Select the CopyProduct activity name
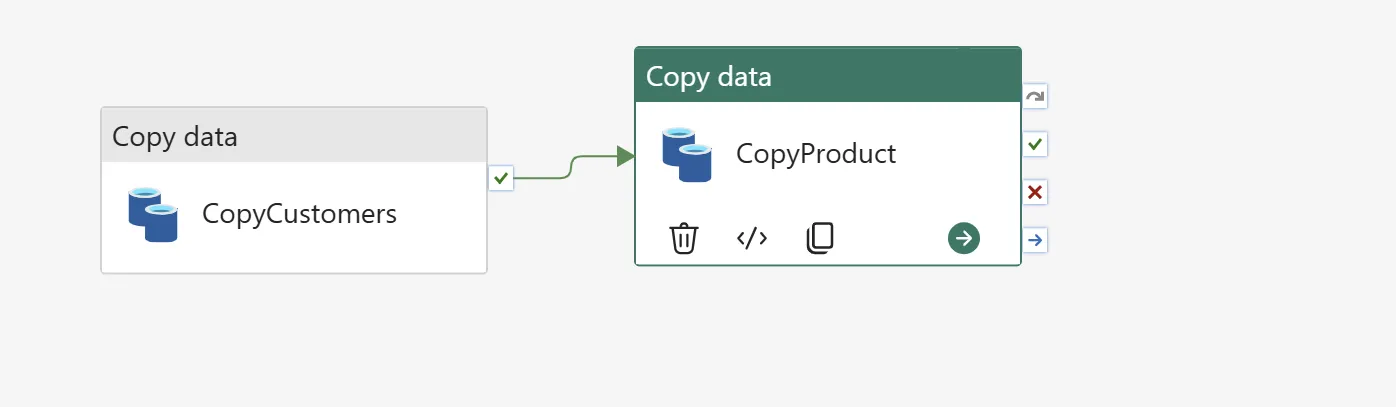Image resolution: width=1396 pixels, height=407 pixels. (x=816, y=154)
